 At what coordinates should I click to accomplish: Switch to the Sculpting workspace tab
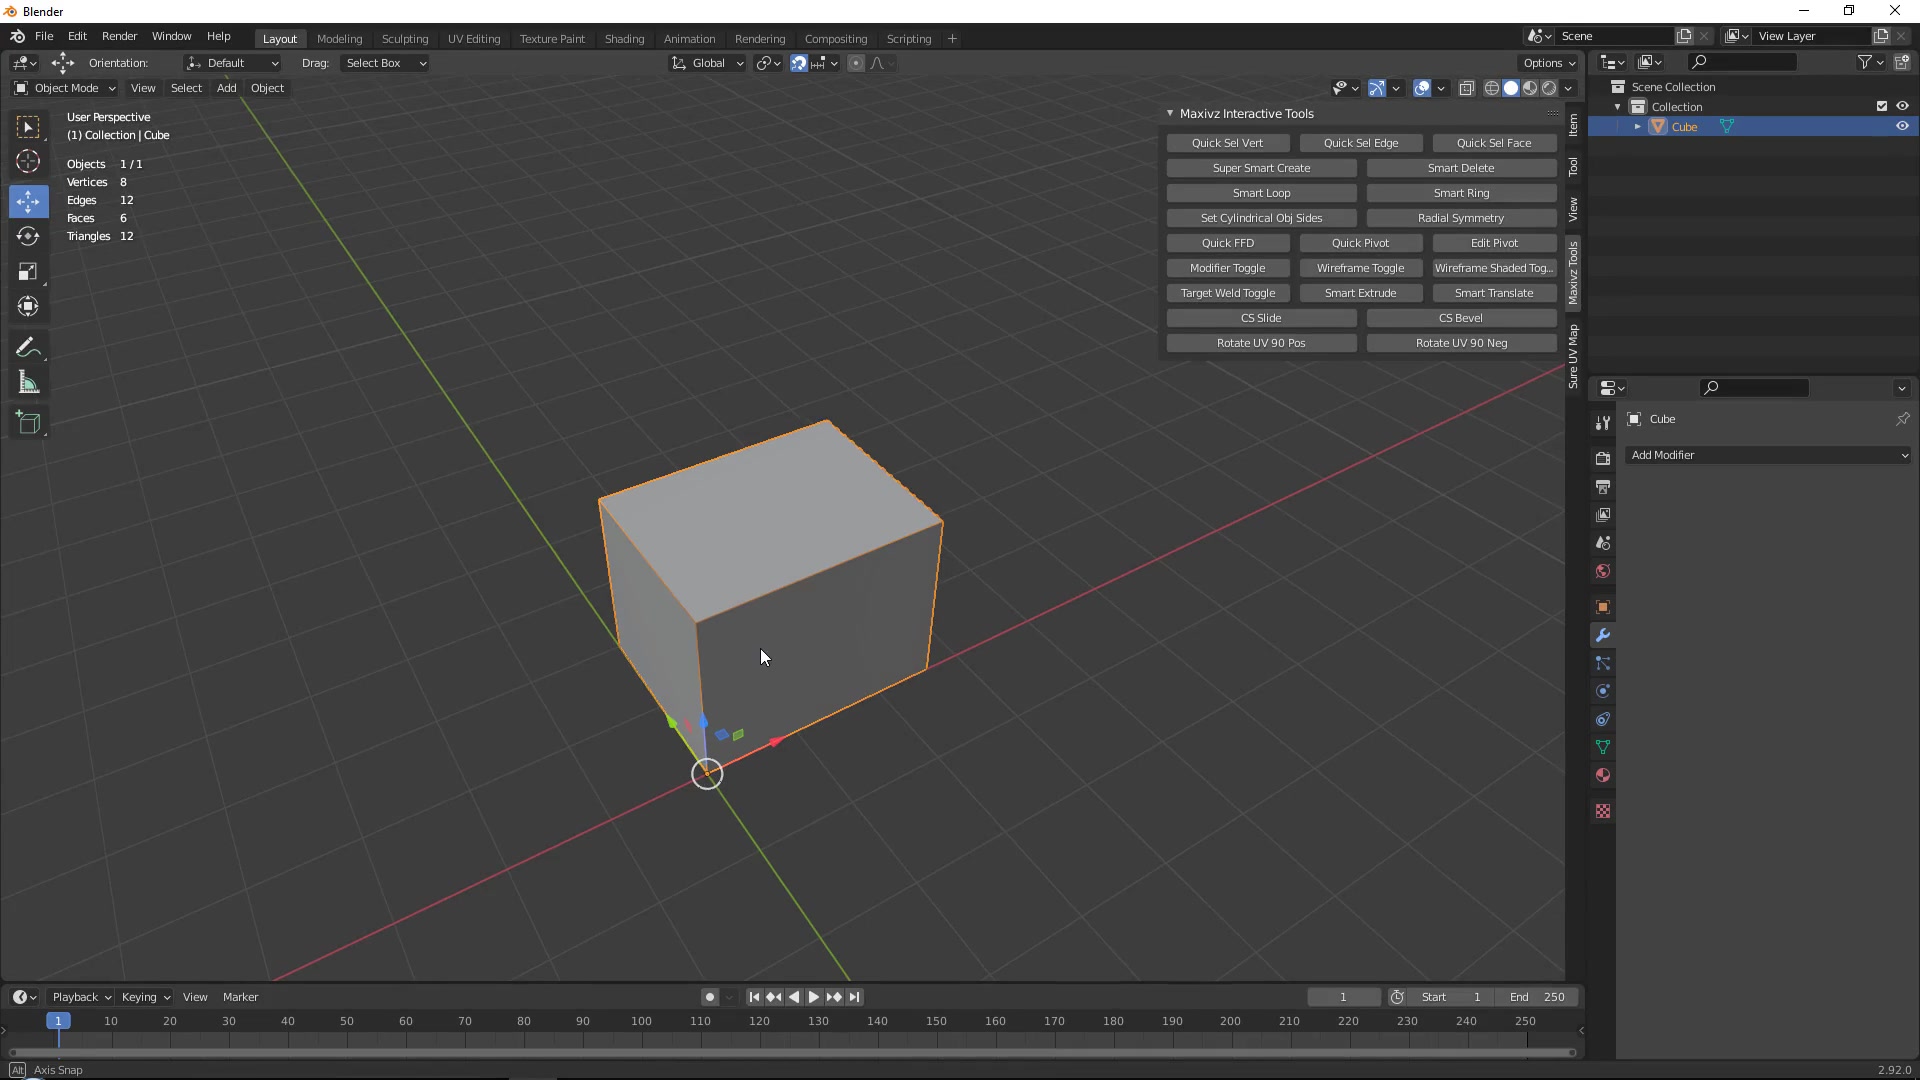click(405, 39)
